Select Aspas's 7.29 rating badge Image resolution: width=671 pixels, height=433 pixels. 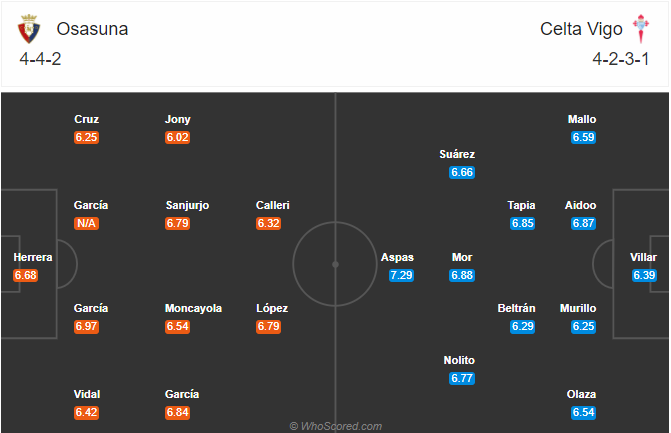[x=401, y=275]
